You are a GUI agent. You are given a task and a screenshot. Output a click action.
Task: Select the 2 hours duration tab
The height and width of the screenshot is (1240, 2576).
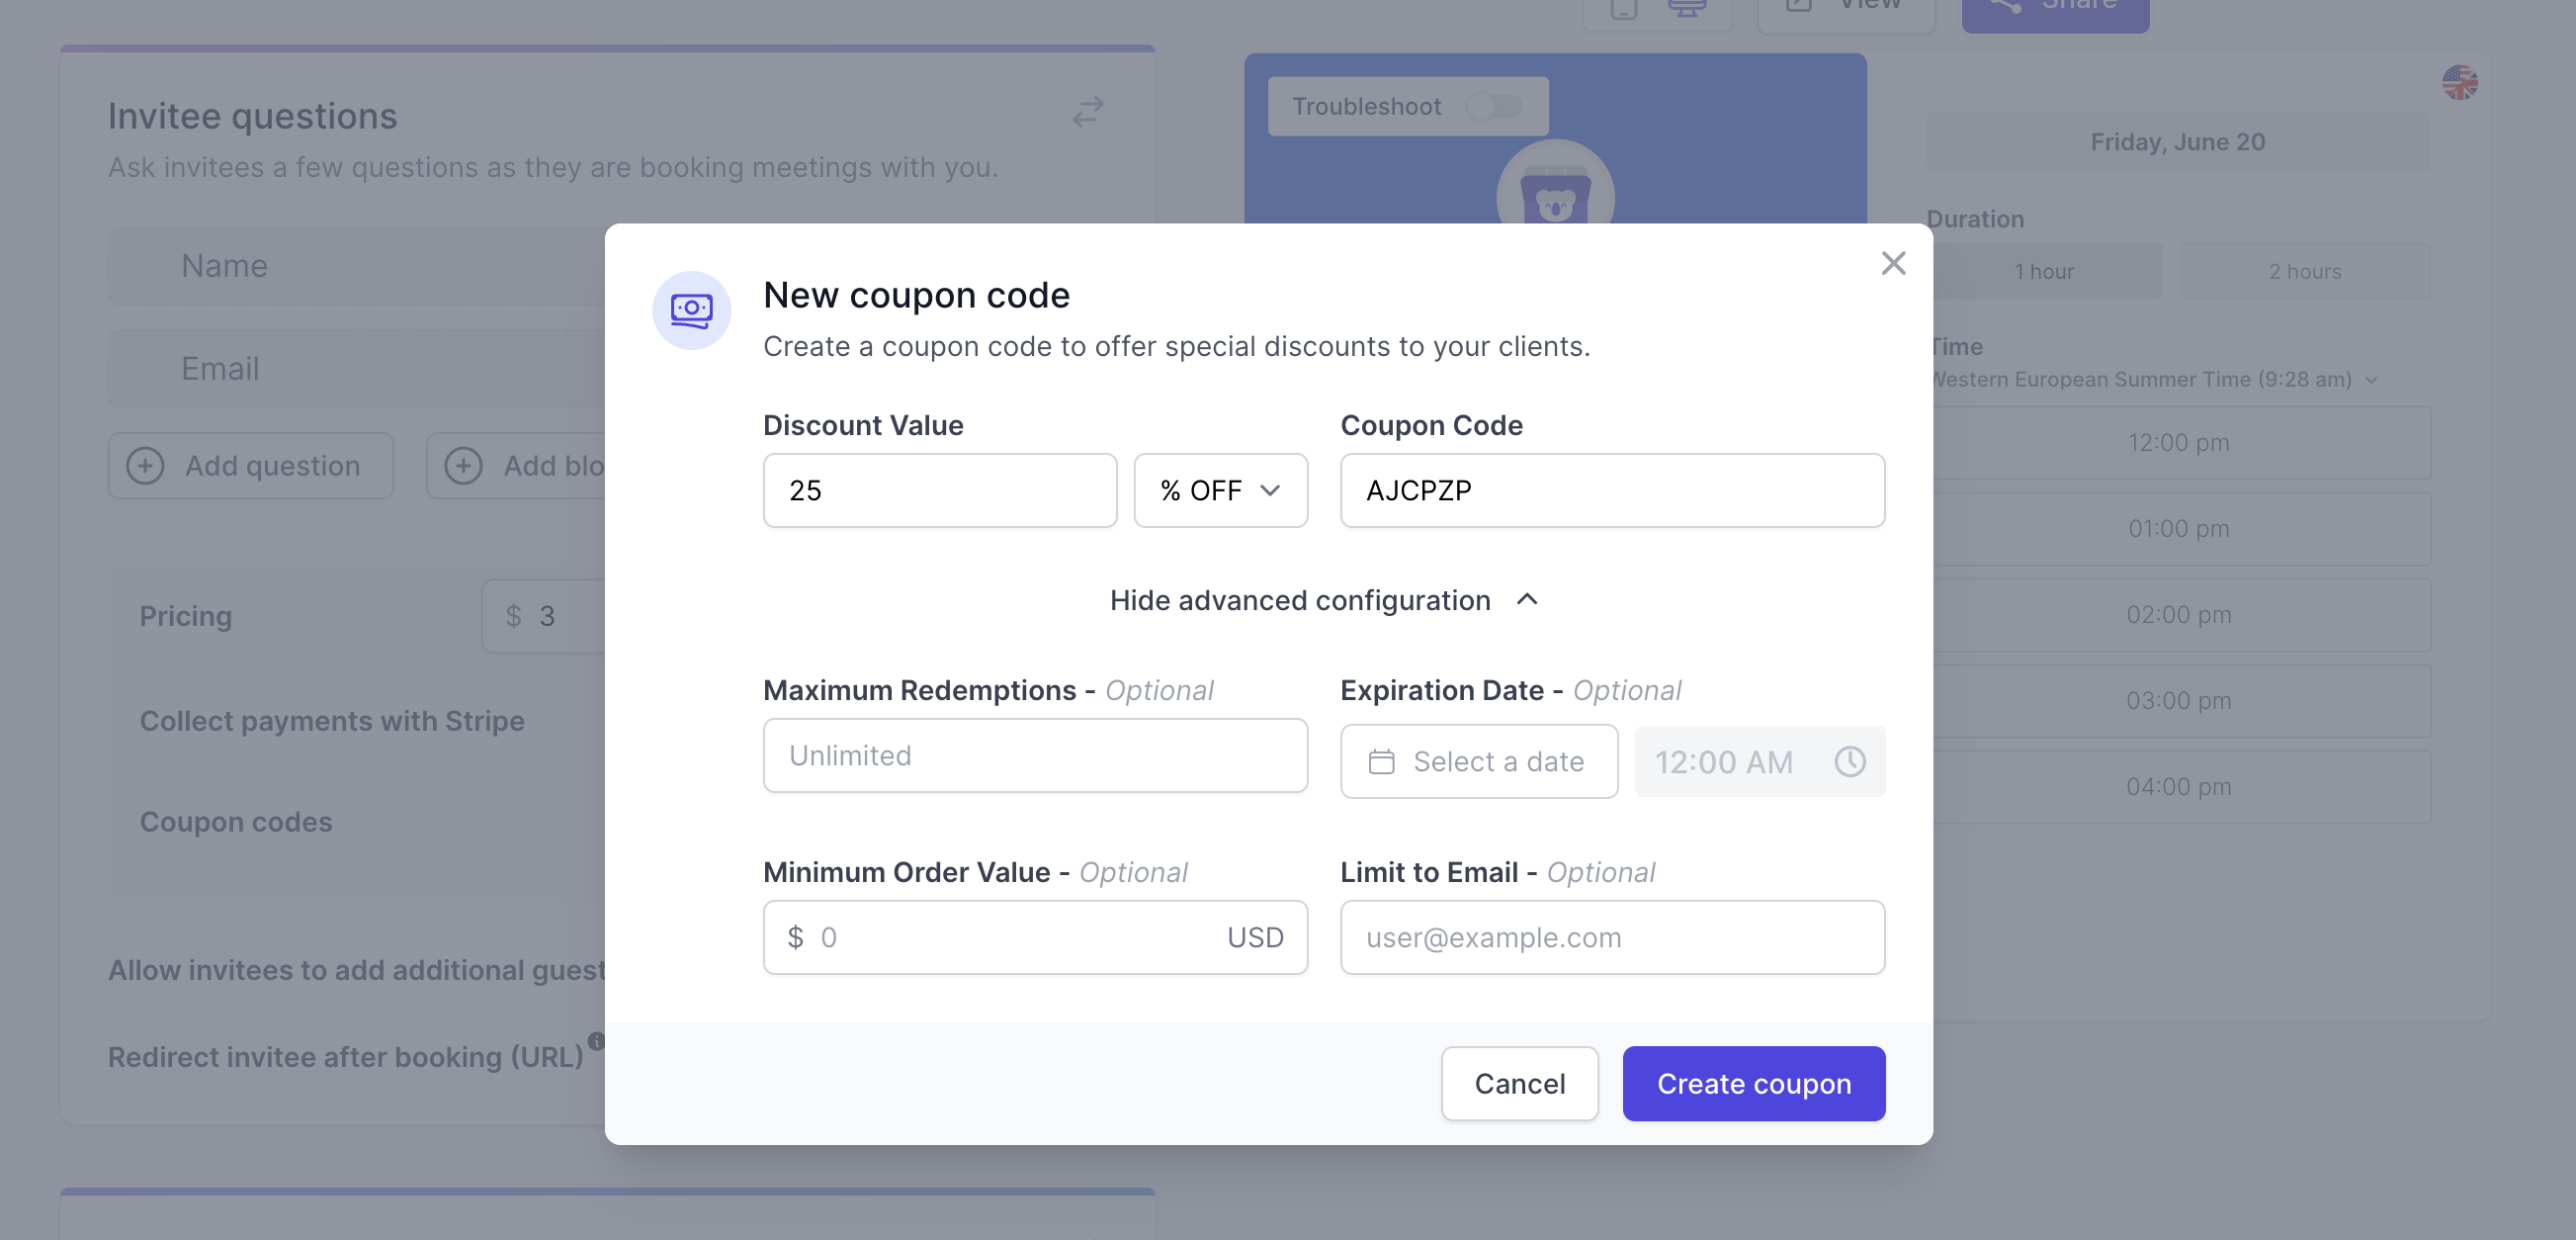pyautogui.click(x=2304, y=271)
